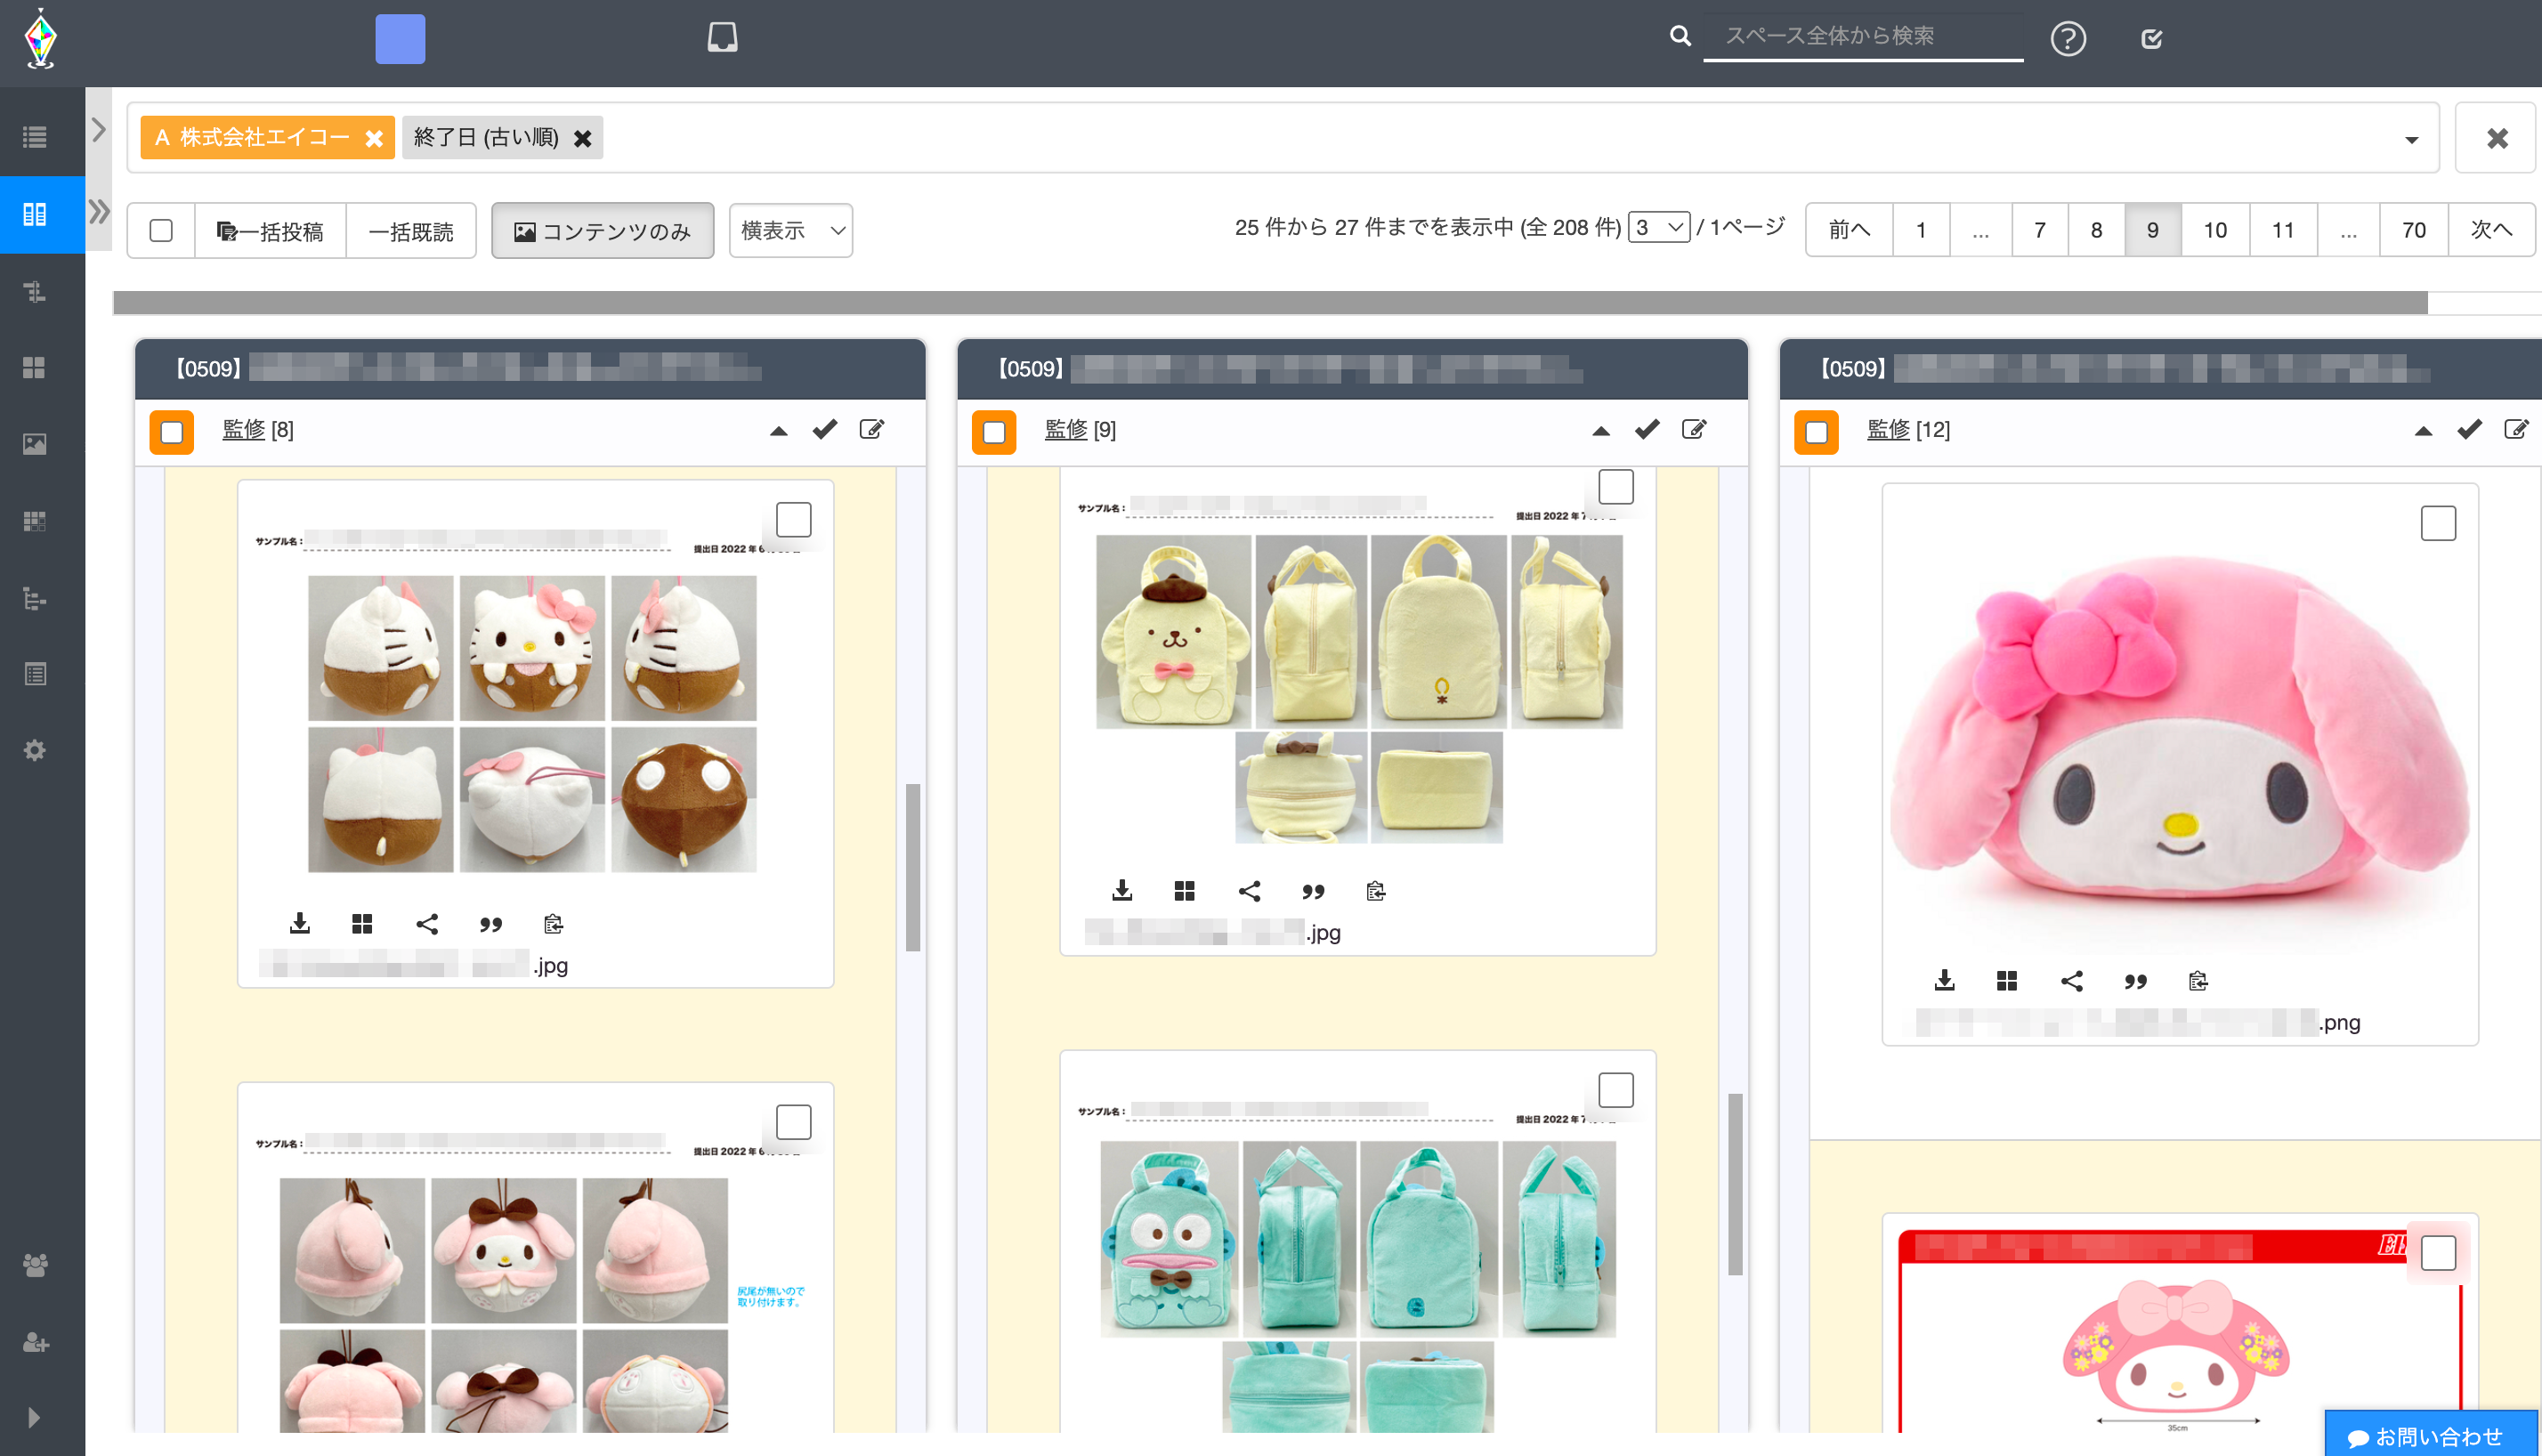Click the 一括既読 button
Screen dimensions: 2542x1456
click(411, 231)
